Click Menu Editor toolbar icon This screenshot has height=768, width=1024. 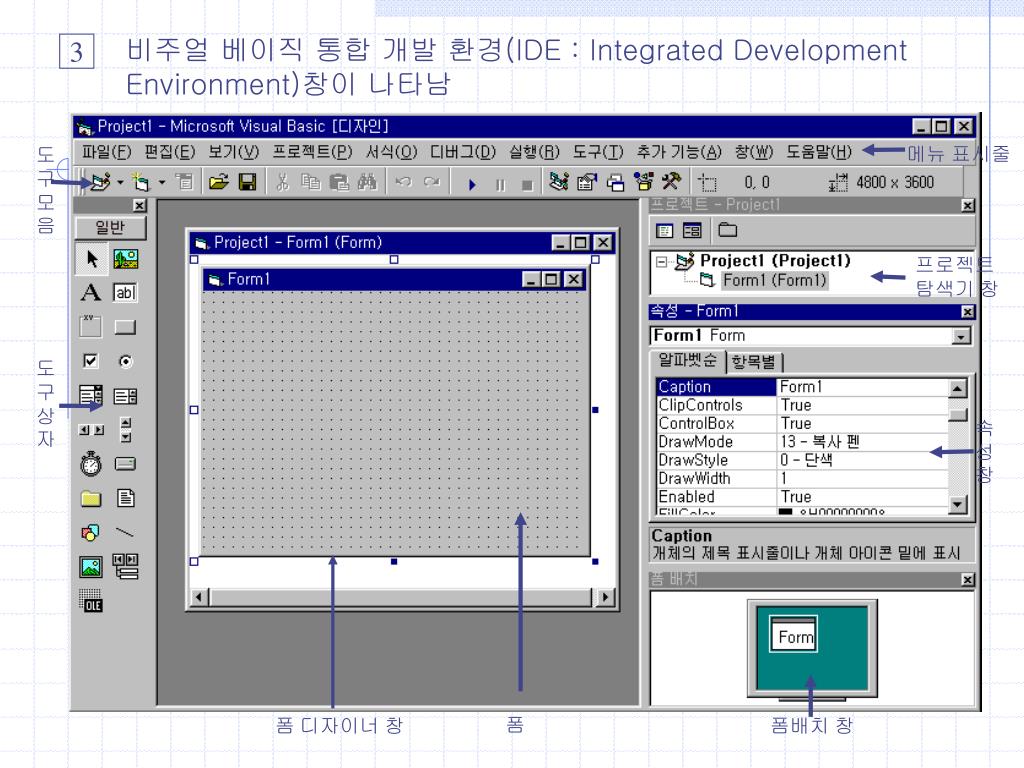pos(185,182)
